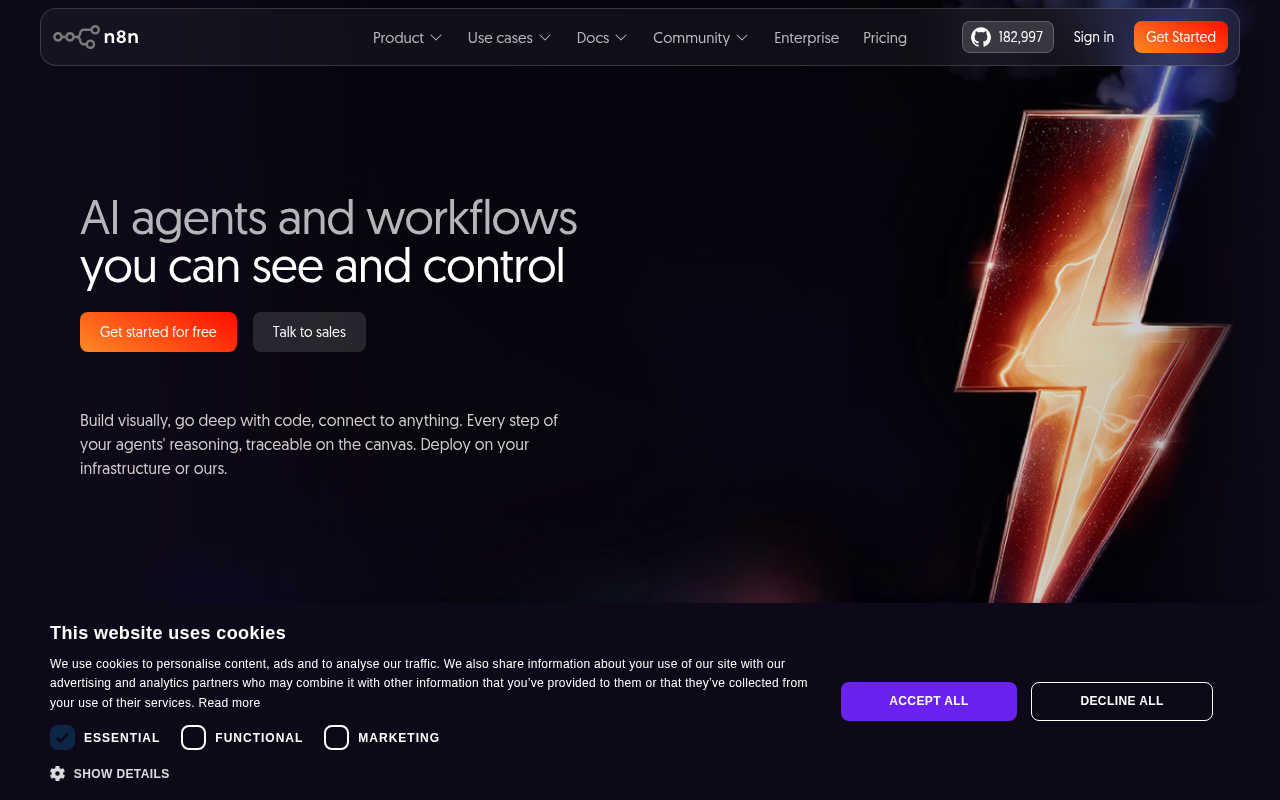The image size is (1280, 800).
Task: Open the GitHub repository star counter
Action: (x=1007, y=36)
